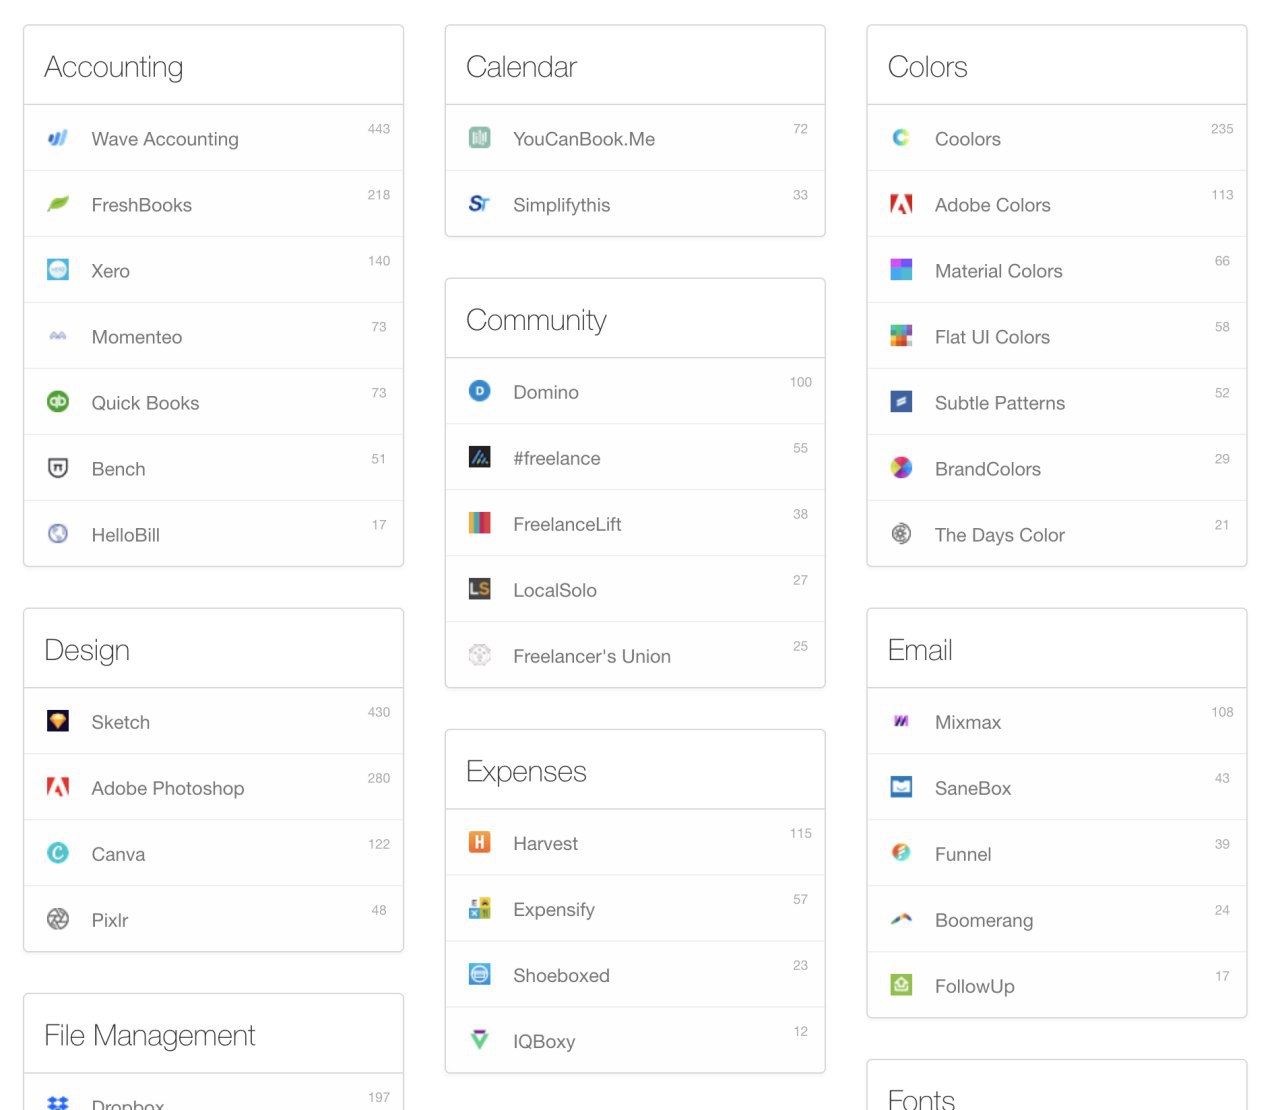Image resolution: width=1280 pixels, height=1110 pixels.
Task: Click the HelloBill globe icon
Action: [x=58, y=534]
